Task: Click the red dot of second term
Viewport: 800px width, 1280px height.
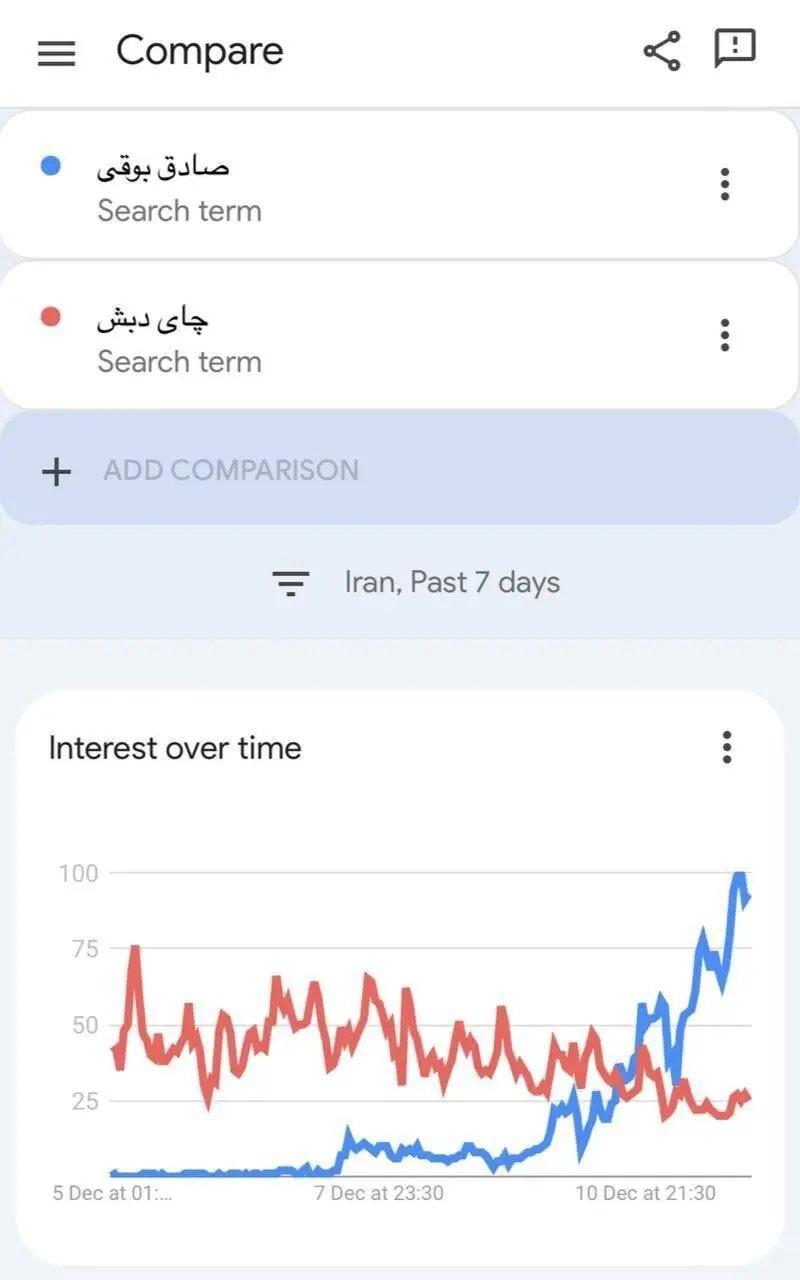Action: click(50, 318)
